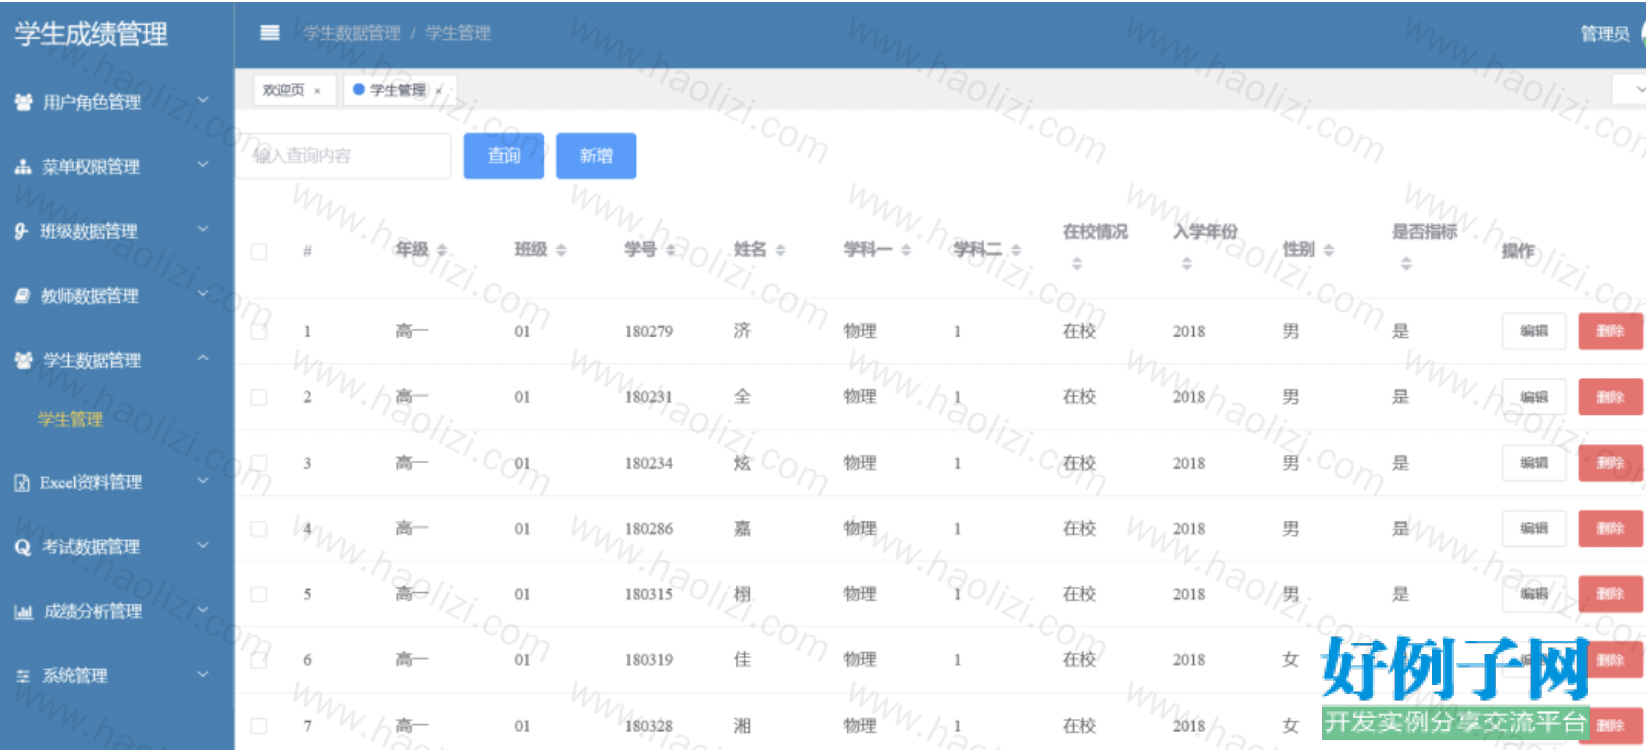
Task: Open the 考试数据管理 menu
Action: pyautogui.click(x=117, y=547)
